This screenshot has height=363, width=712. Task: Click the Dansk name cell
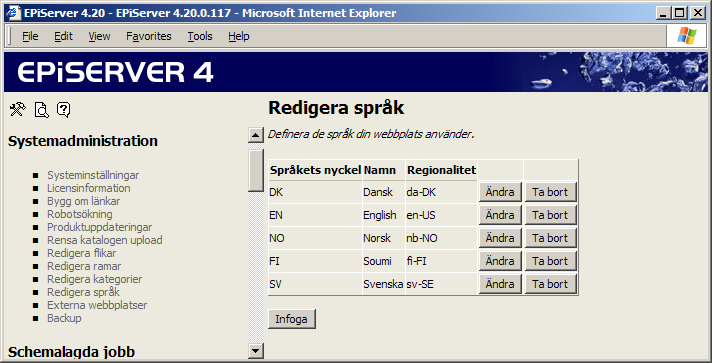384,192
